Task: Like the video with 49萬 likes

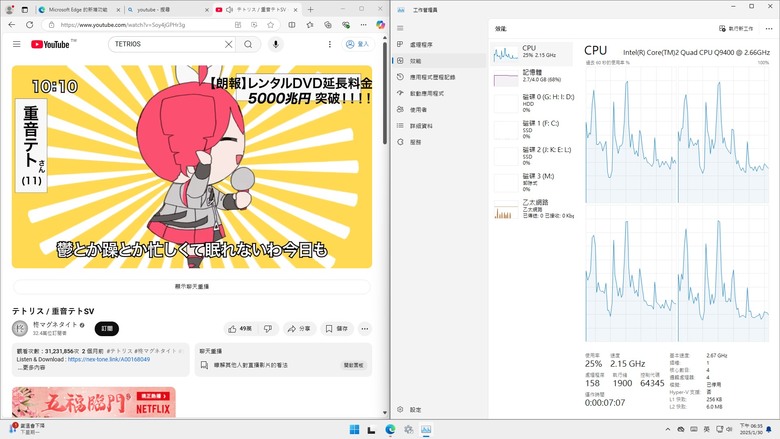Action: (x=240, y=329)
